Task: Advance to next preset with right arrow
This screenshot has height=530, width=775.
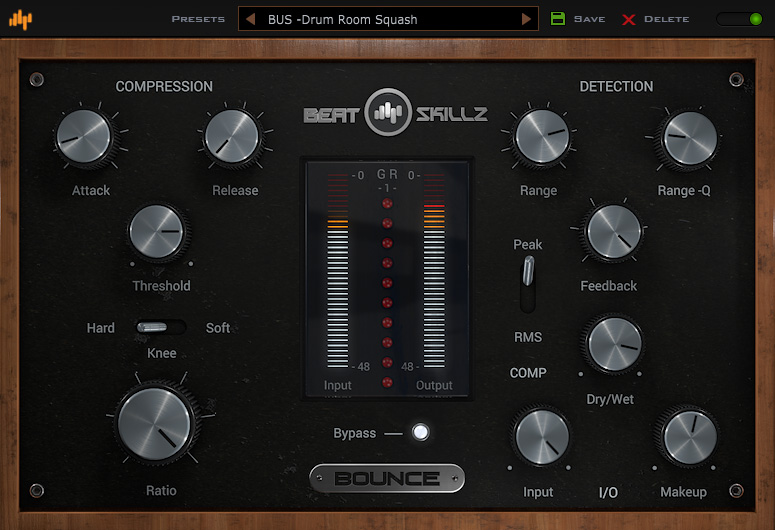Action: coord(526,19)
